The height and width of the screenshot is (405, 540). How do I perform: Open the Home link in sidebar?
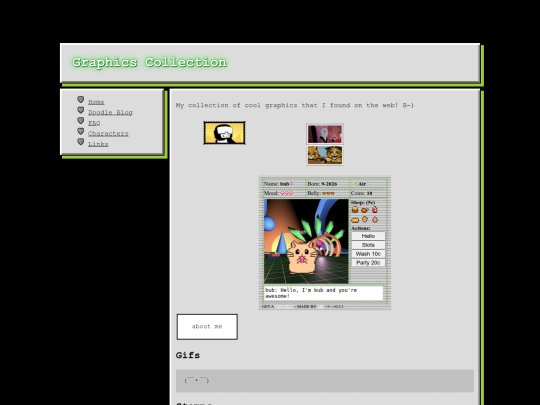96,102
